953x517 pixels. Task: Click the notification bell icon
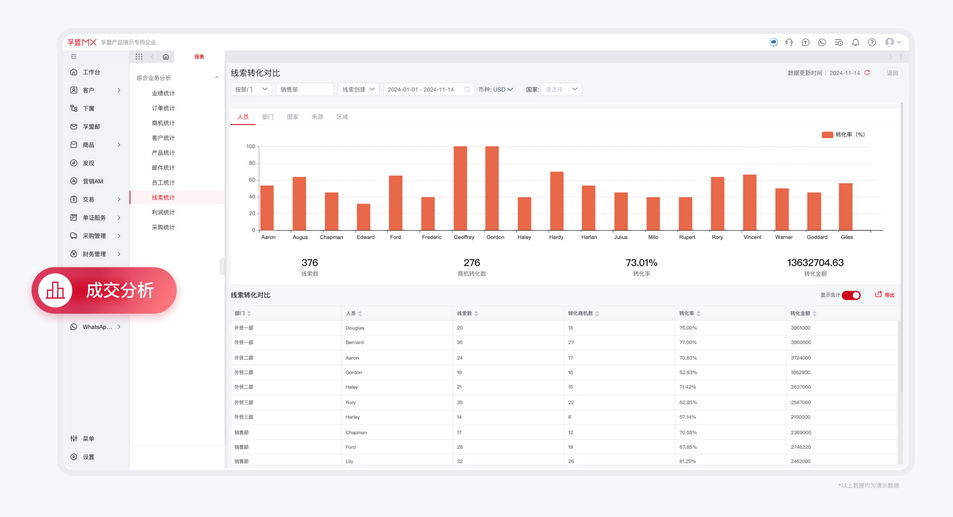pyautogui.click(x=855, y=43)
